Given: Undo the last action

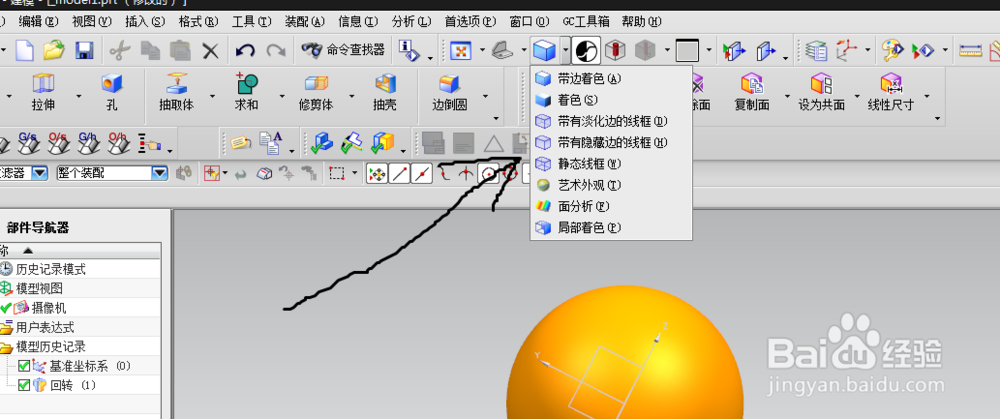Looking at the screenshot, I should (x=245, y=50).
